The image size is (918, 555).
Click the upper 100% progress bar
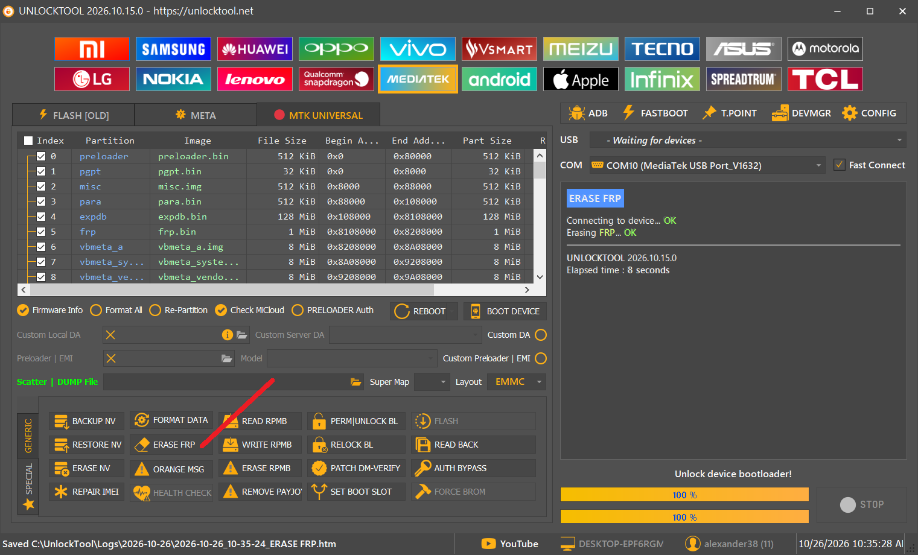point(684,495)
